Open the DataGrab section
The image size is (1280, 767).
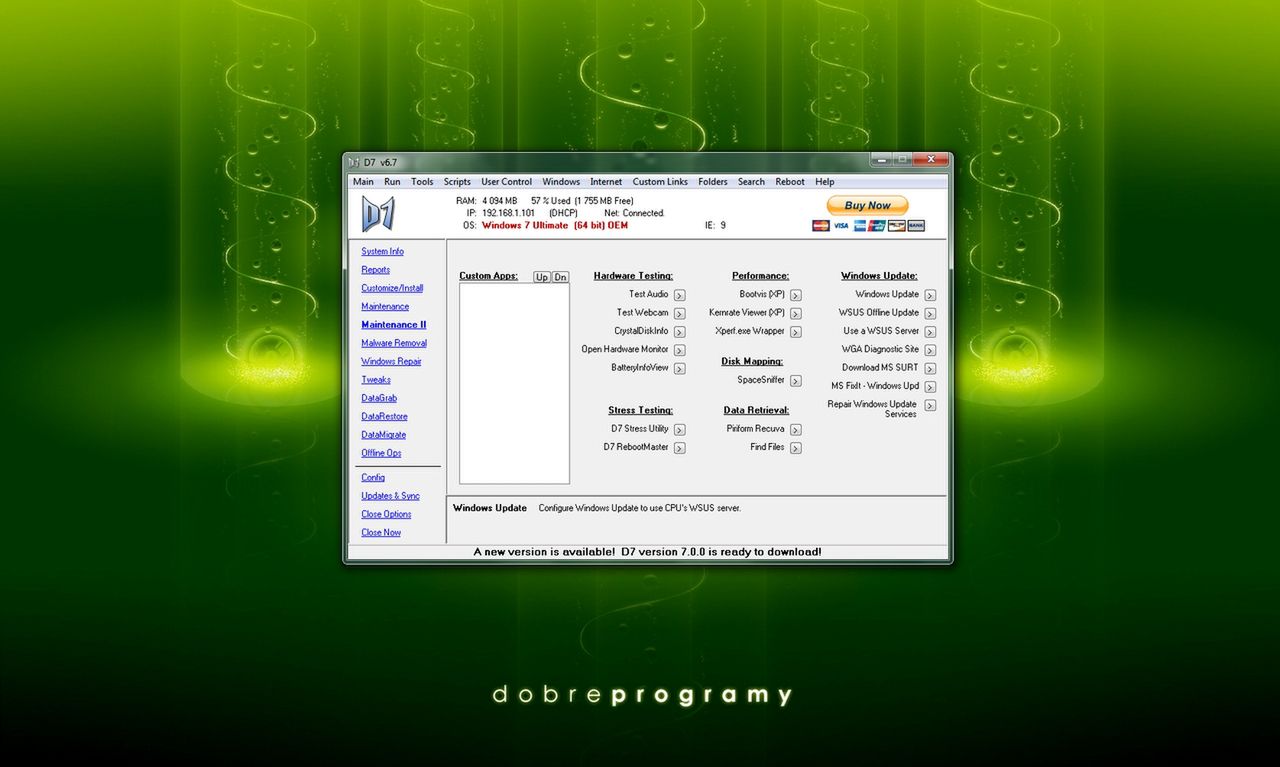click(x=379, y=398)
